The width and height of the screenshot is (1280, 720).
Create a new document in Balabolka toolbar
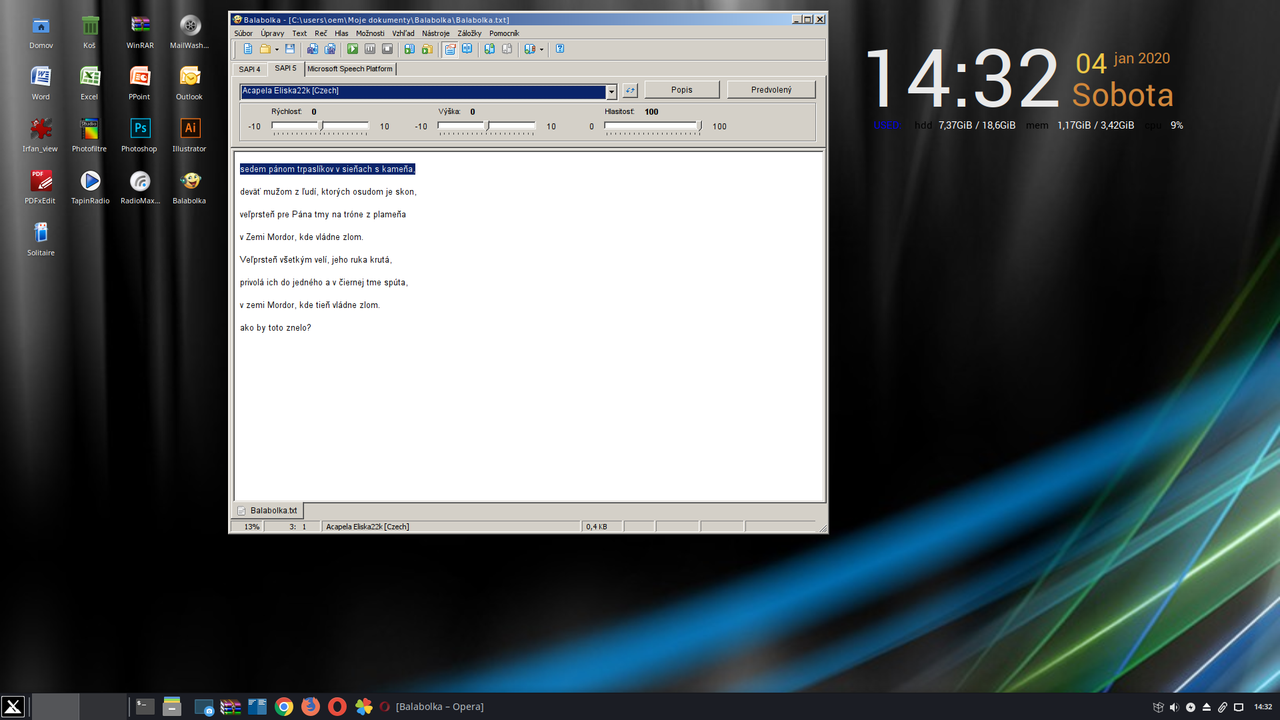(248, 49)
